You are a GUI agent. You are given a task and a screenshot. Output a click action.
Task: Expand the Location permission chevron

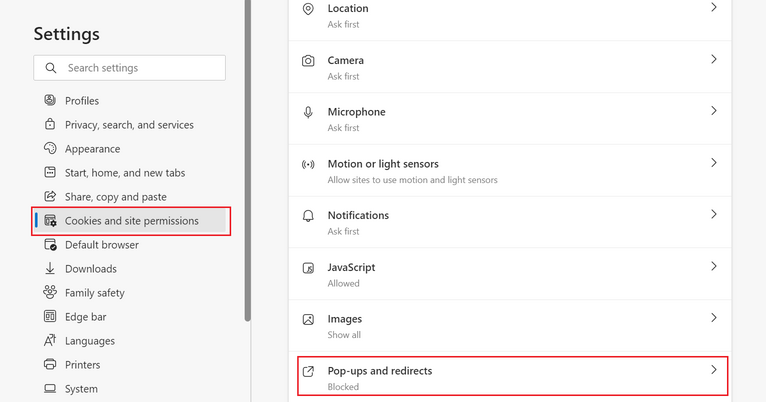pos(713,8)
